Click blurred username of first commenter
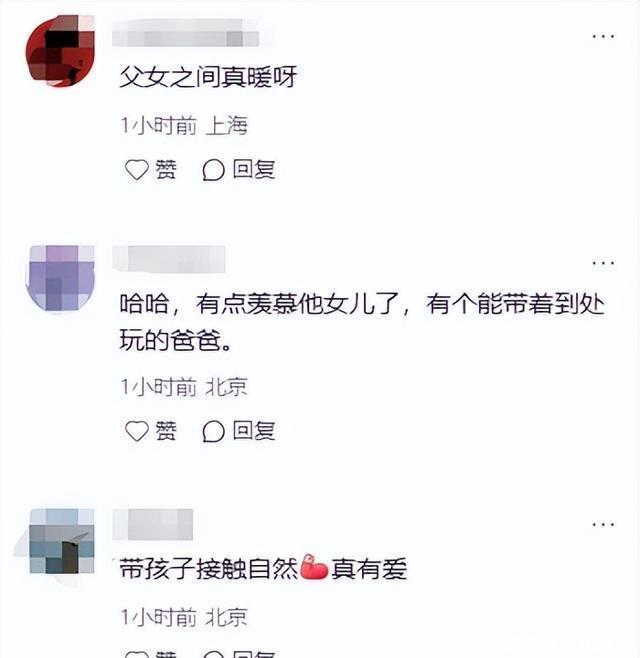 [x=185, y=33]
